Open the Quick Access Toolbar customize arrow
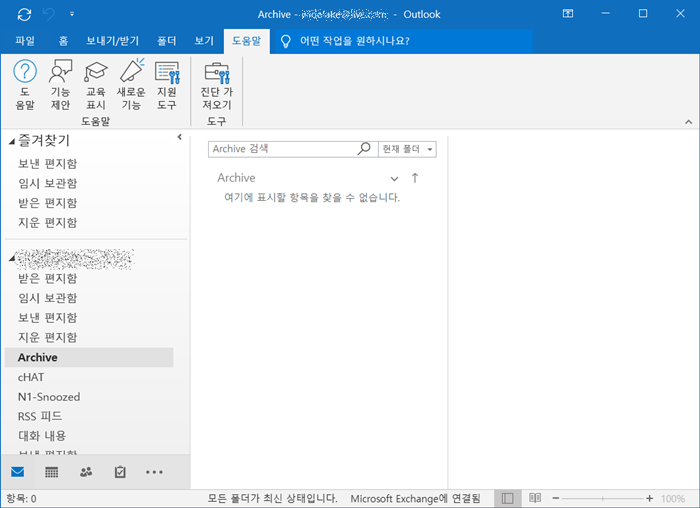Viewport: 700px width, 508px height. [x=72, y=14]
